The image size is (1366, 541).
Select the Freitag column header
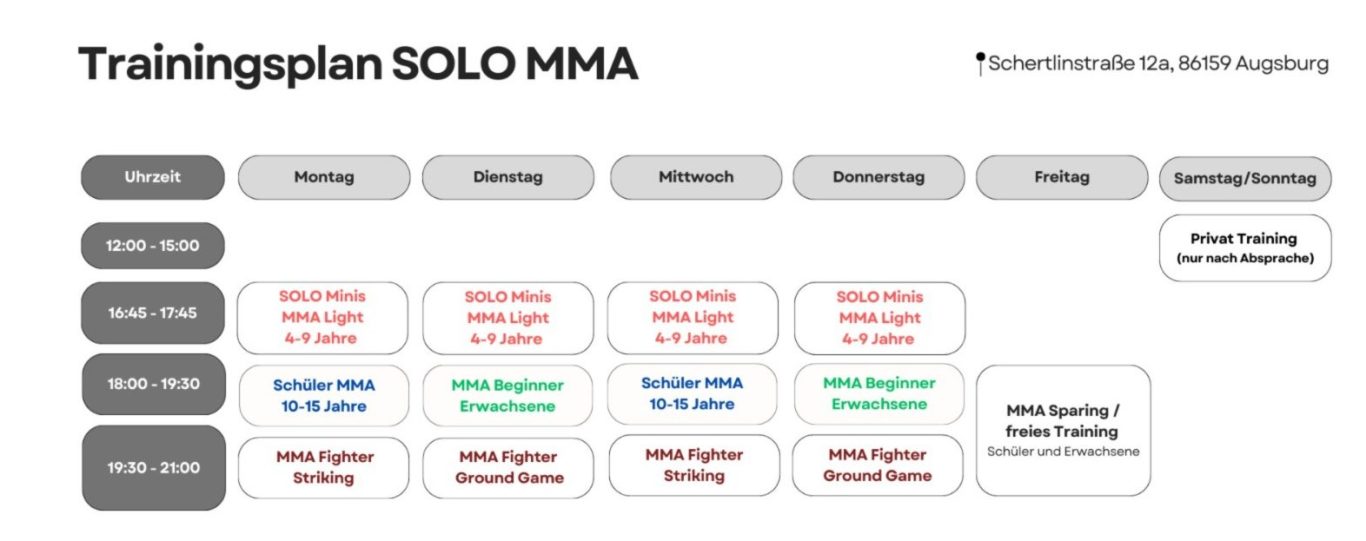click(1062, 177)
